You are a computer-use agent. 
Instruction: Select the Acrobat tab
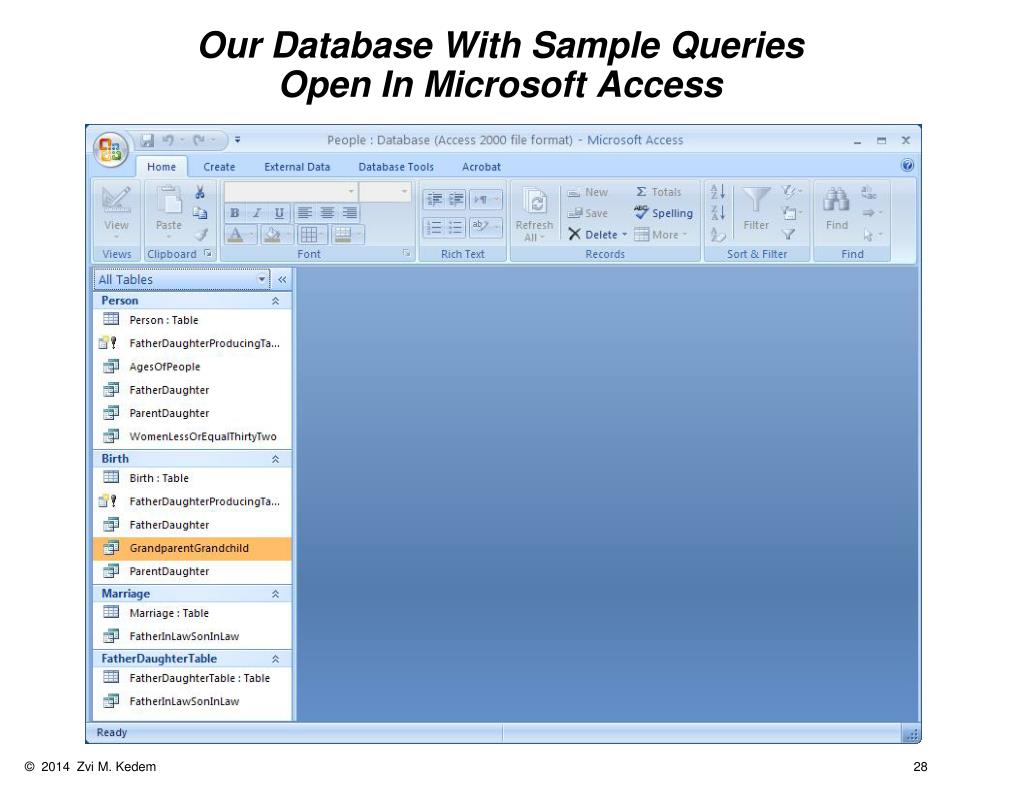click(481, 167)
